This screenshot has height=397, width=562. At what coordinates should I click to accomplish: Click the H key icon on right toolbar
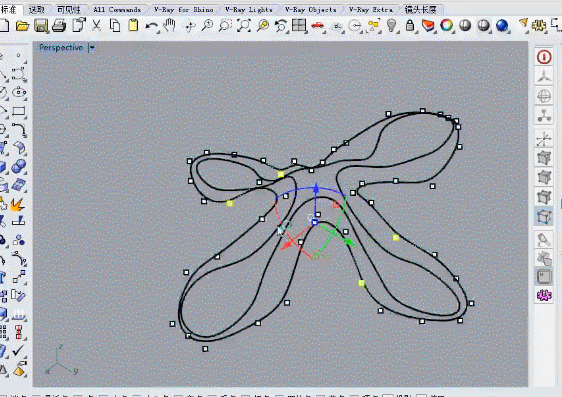[x=544, y=276]
